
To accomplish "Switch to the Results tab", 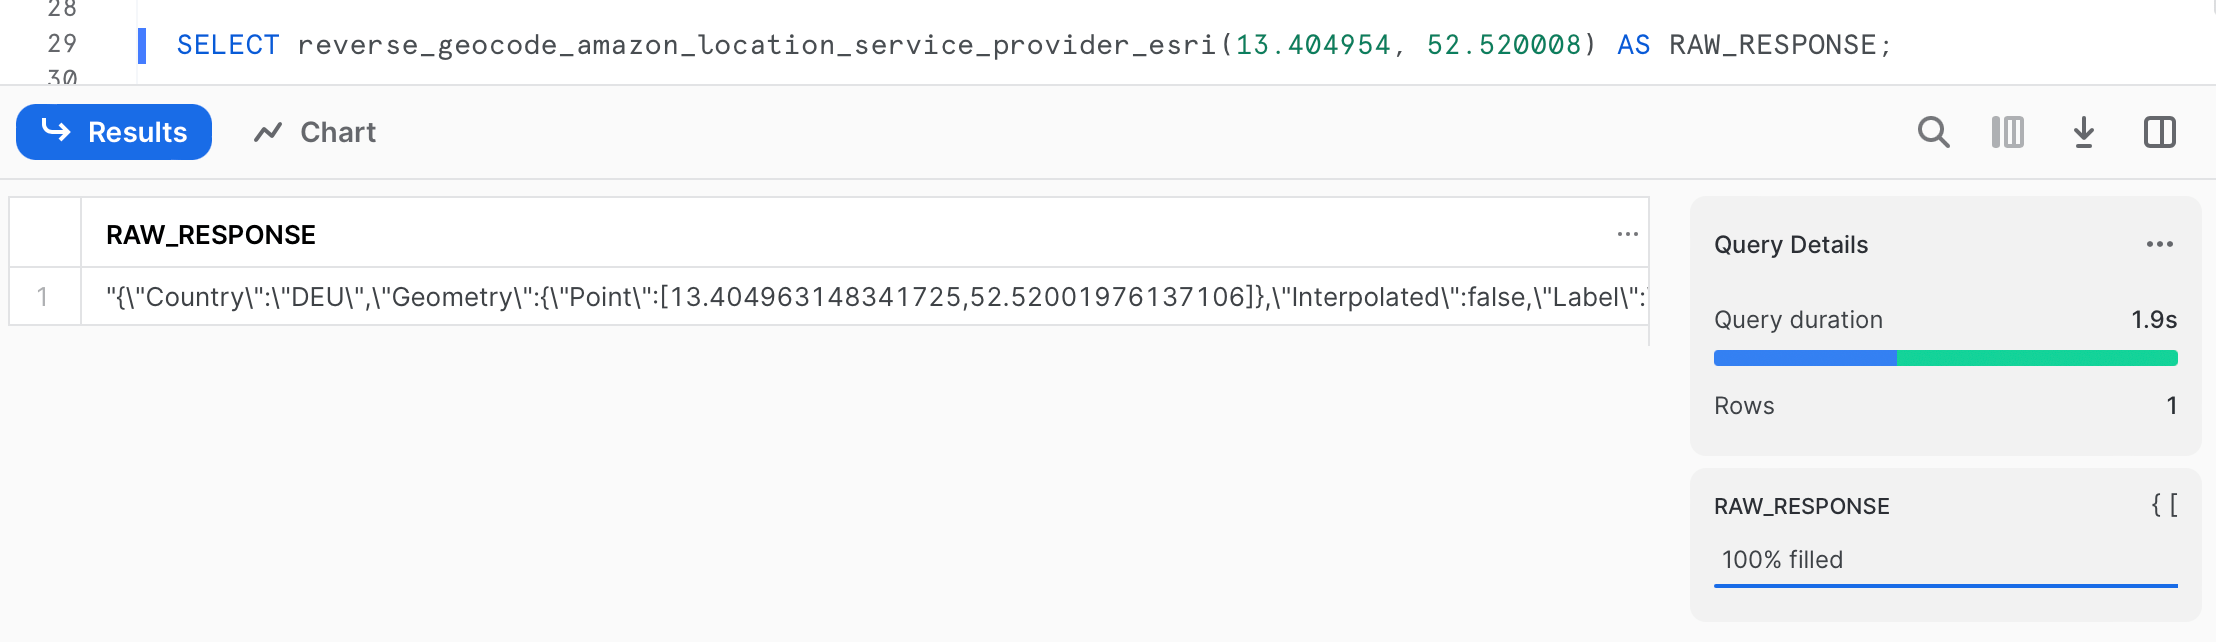I will [114, 132].
